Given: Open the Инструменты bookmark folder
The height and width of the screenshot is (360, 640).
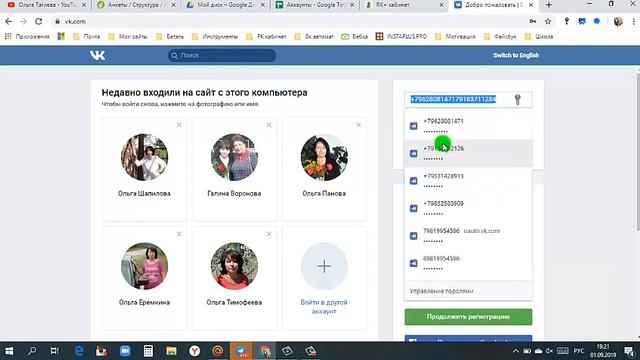Looking at the screenshot, I should 215,36.
